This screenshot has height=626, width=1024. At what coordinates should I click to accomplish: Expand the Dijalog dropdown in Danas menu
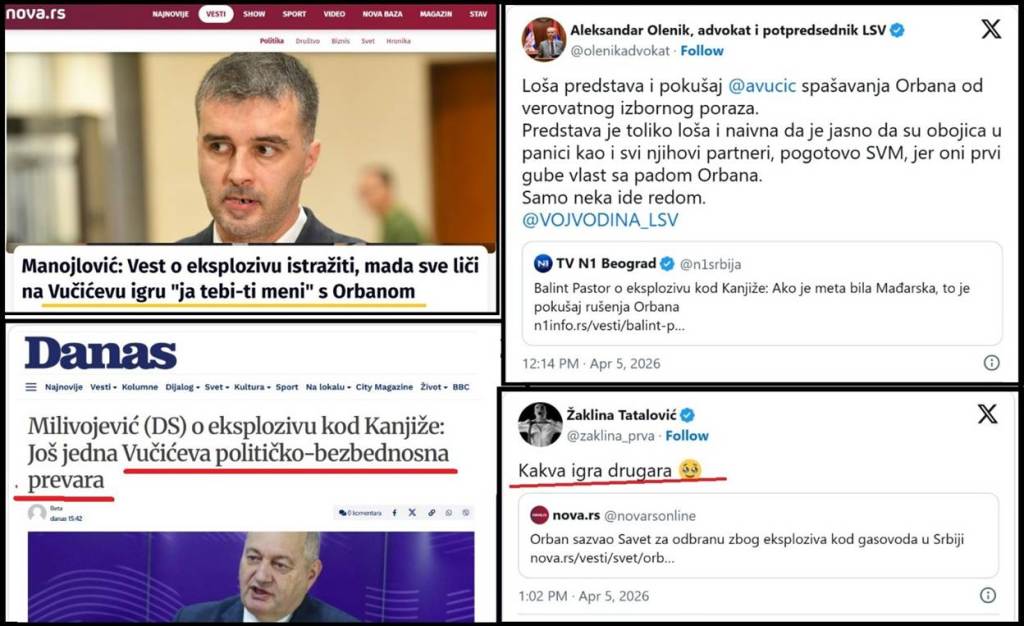[x=182, y=387]
